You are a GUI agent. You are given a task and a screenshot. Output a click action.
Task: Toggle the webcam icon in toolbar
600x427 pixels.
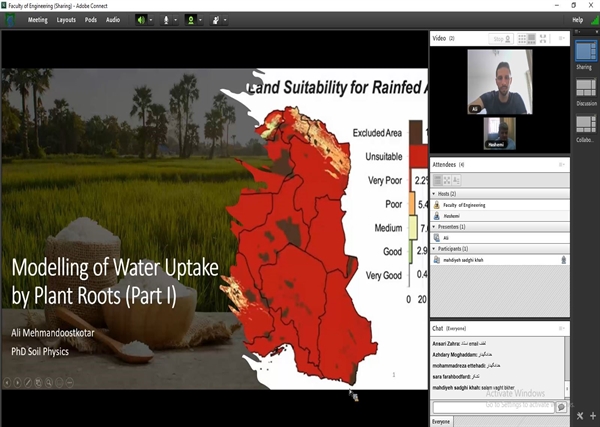(190, 20)
